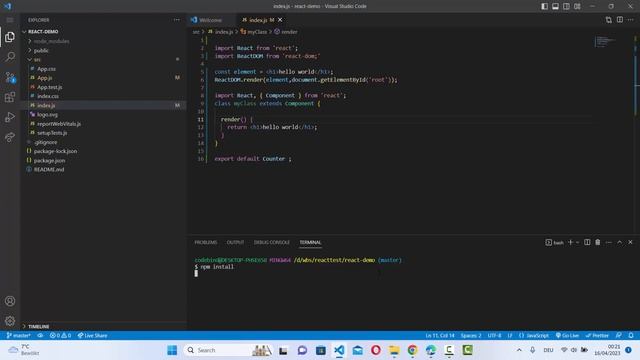The height and width of the screenshot is (360, 640).
Task: Show hidden system tray icons
Action: pos(519,350)
